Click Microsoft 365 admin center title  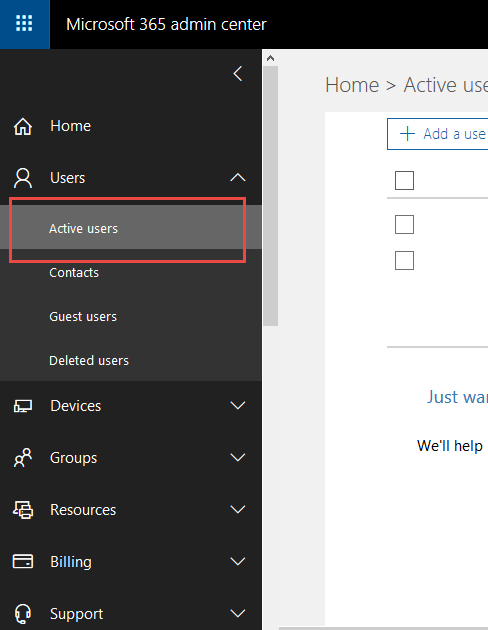click(166, 25)
